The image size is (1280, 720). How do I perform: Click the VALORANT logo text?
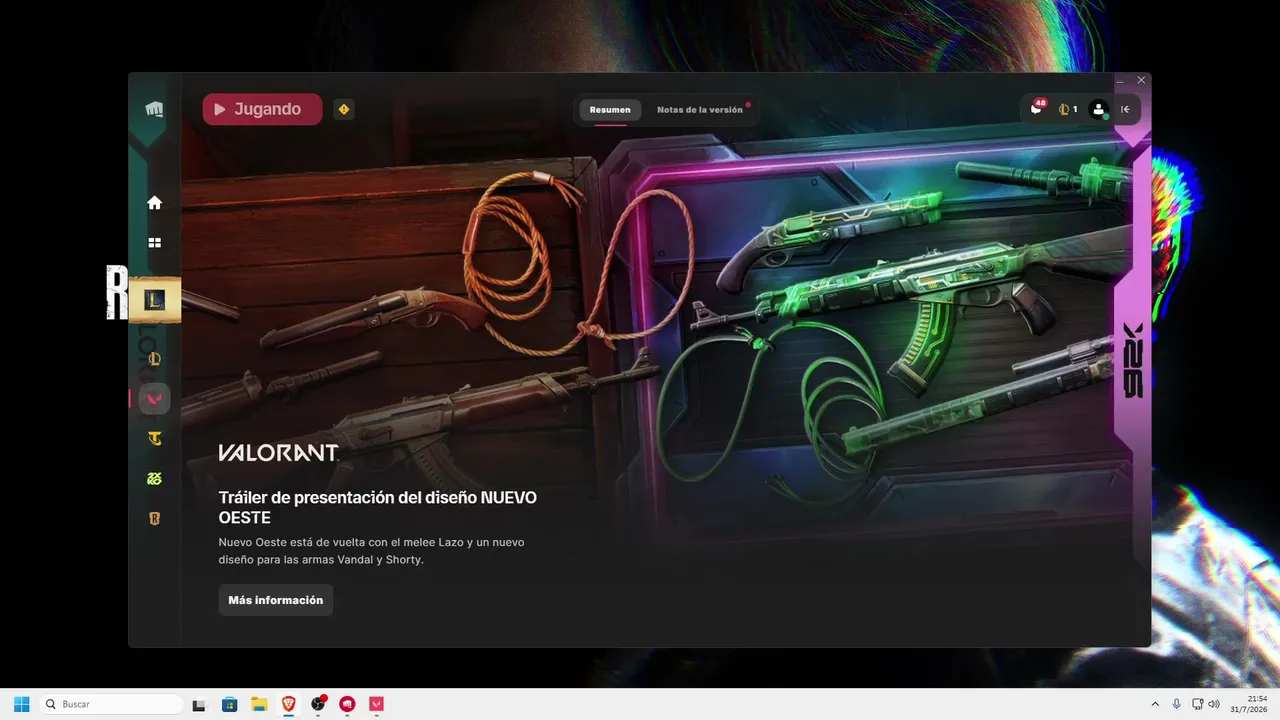click(279, 453)
